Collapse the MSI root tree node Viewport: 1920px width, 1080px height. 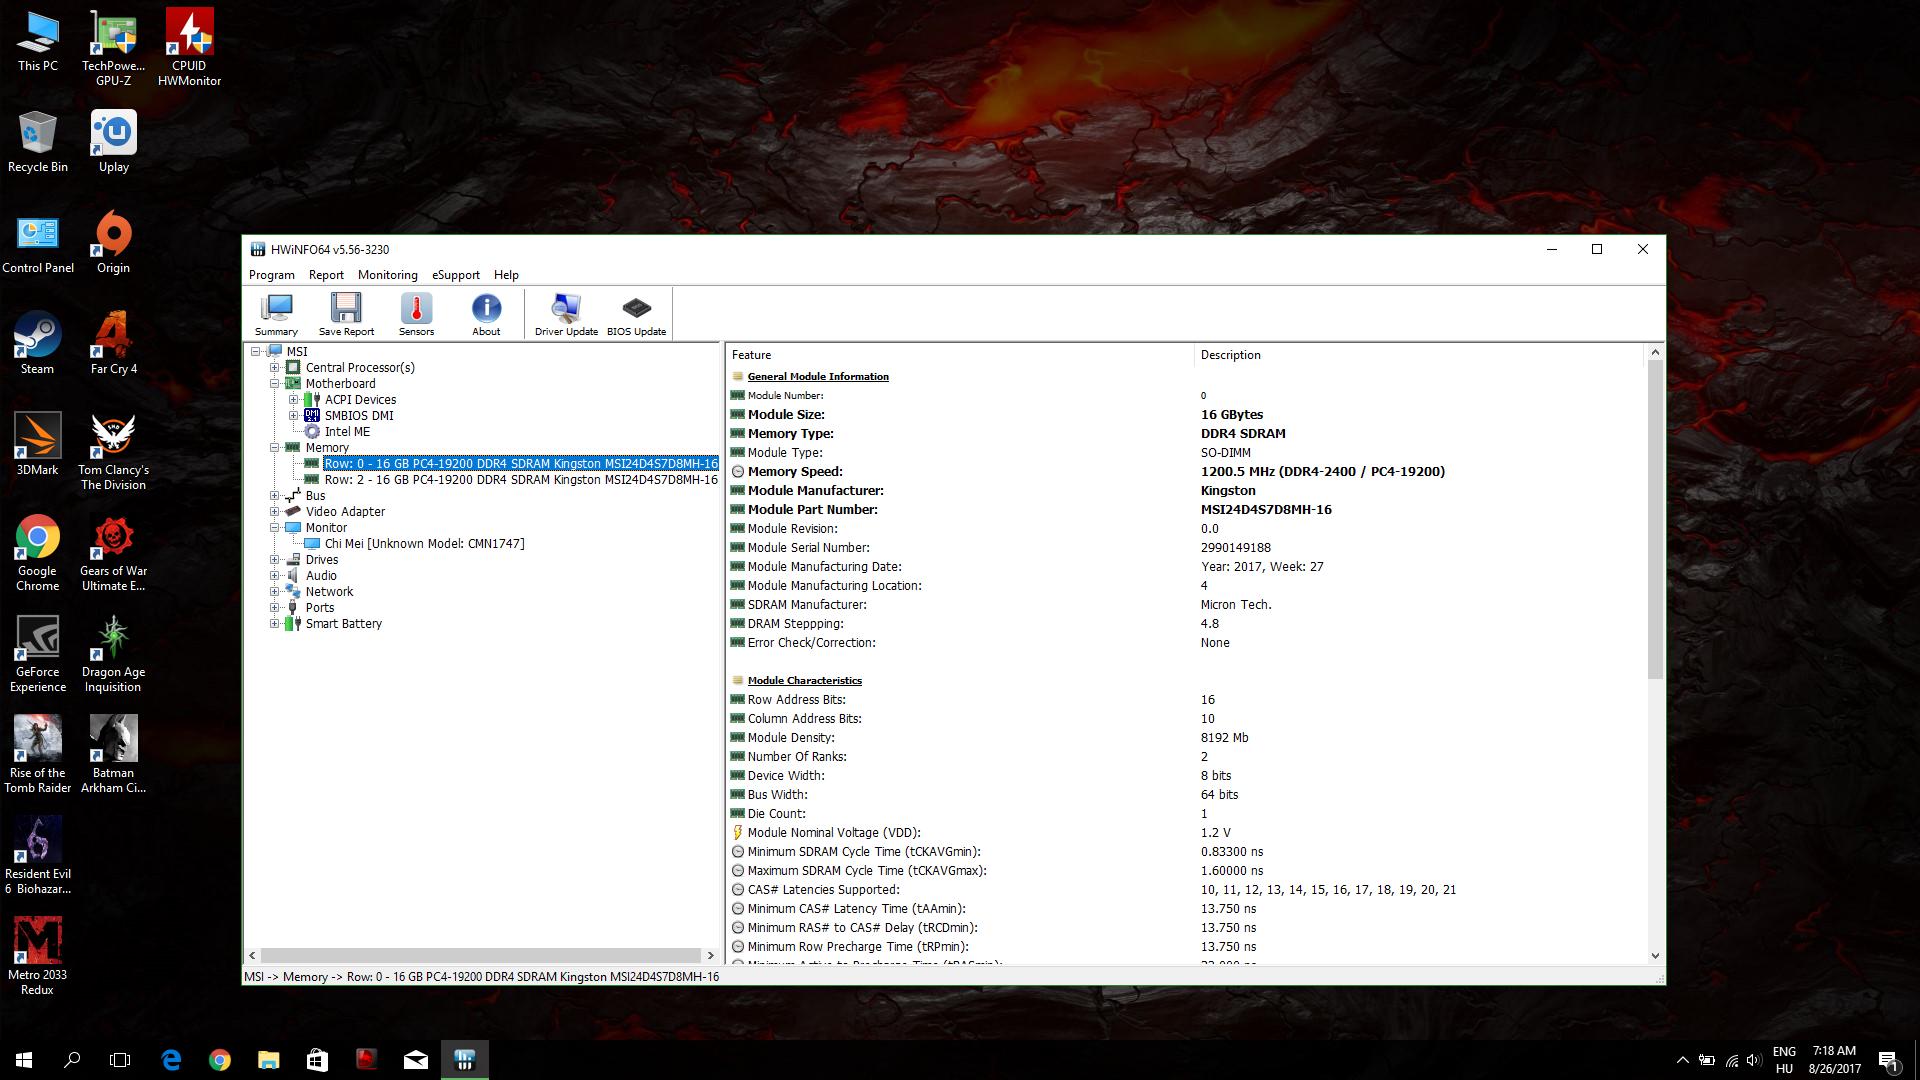coord(256,351)
